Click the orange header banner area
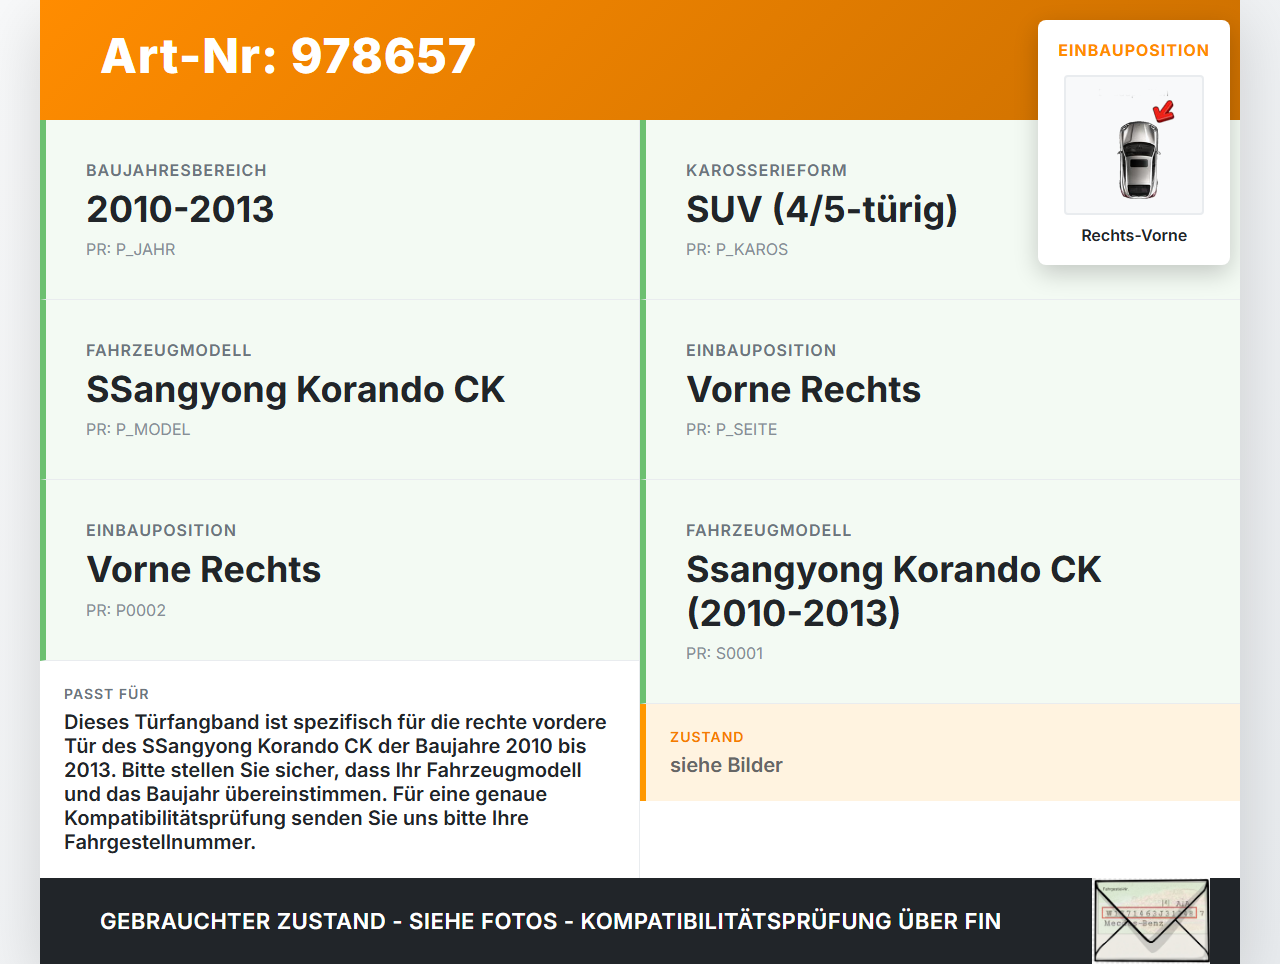 [x=600, y=55]
